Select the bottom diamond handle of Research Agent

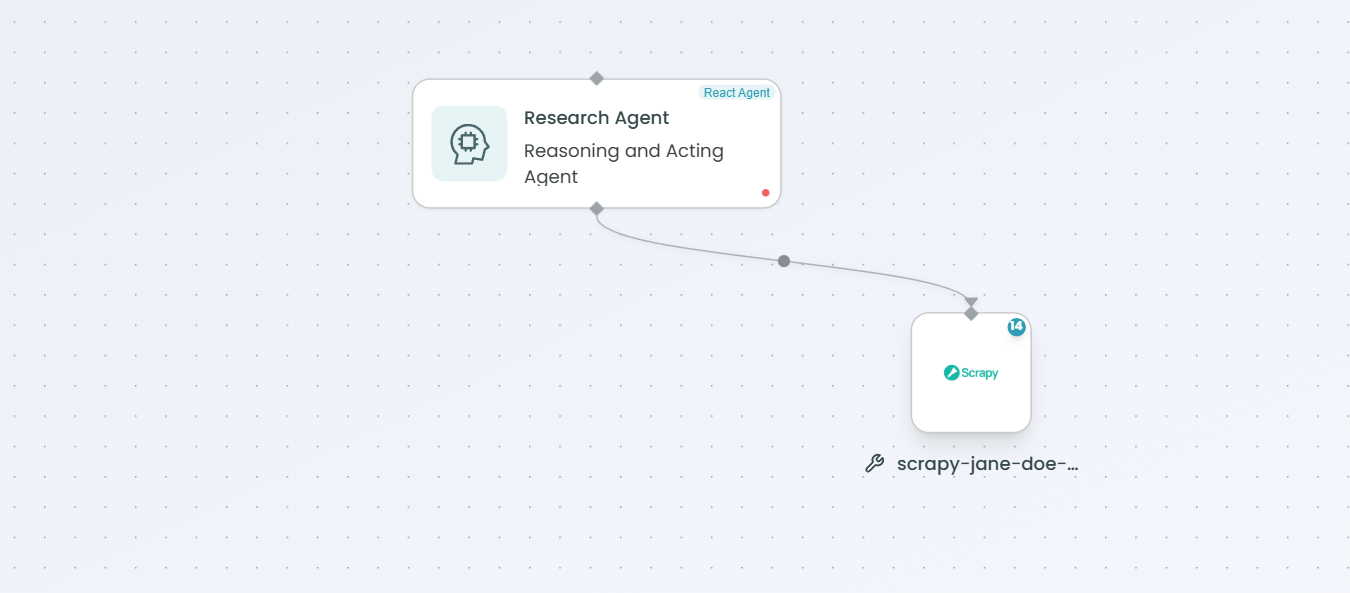pos(597,208)
